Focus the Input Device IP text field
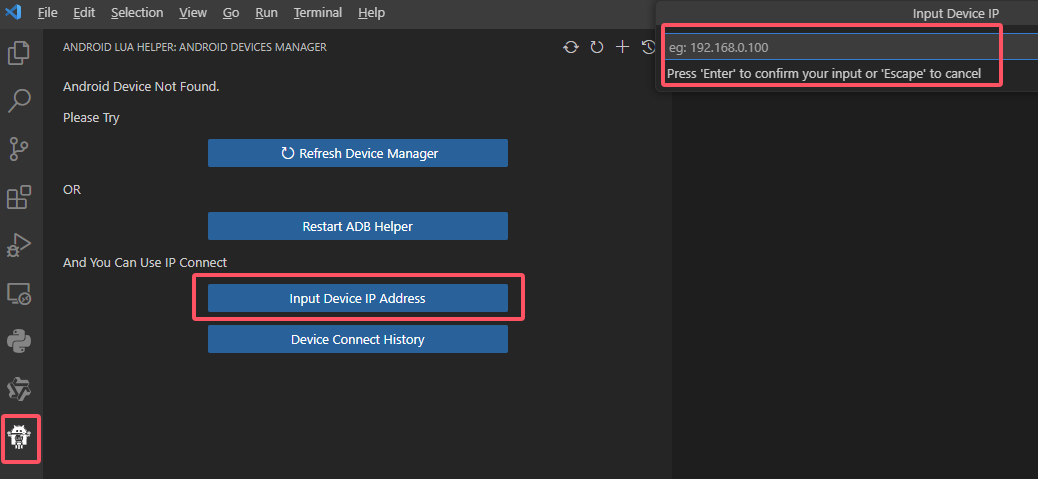 [x=830, y=47]
